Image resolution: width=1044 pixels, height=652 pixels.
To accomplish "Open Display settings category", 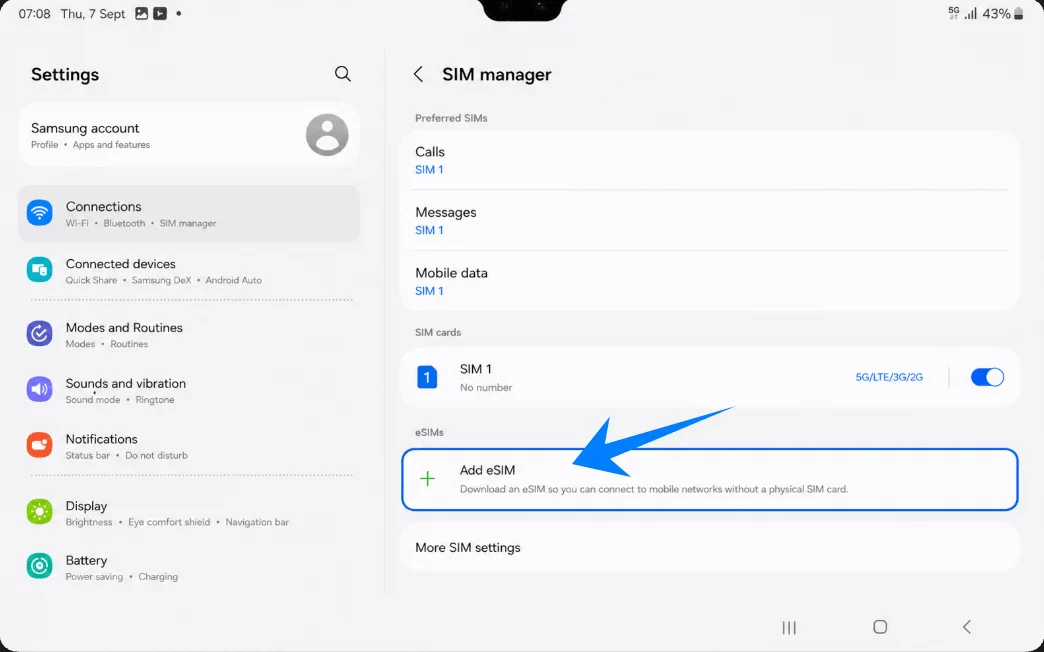I will (189, 513).
